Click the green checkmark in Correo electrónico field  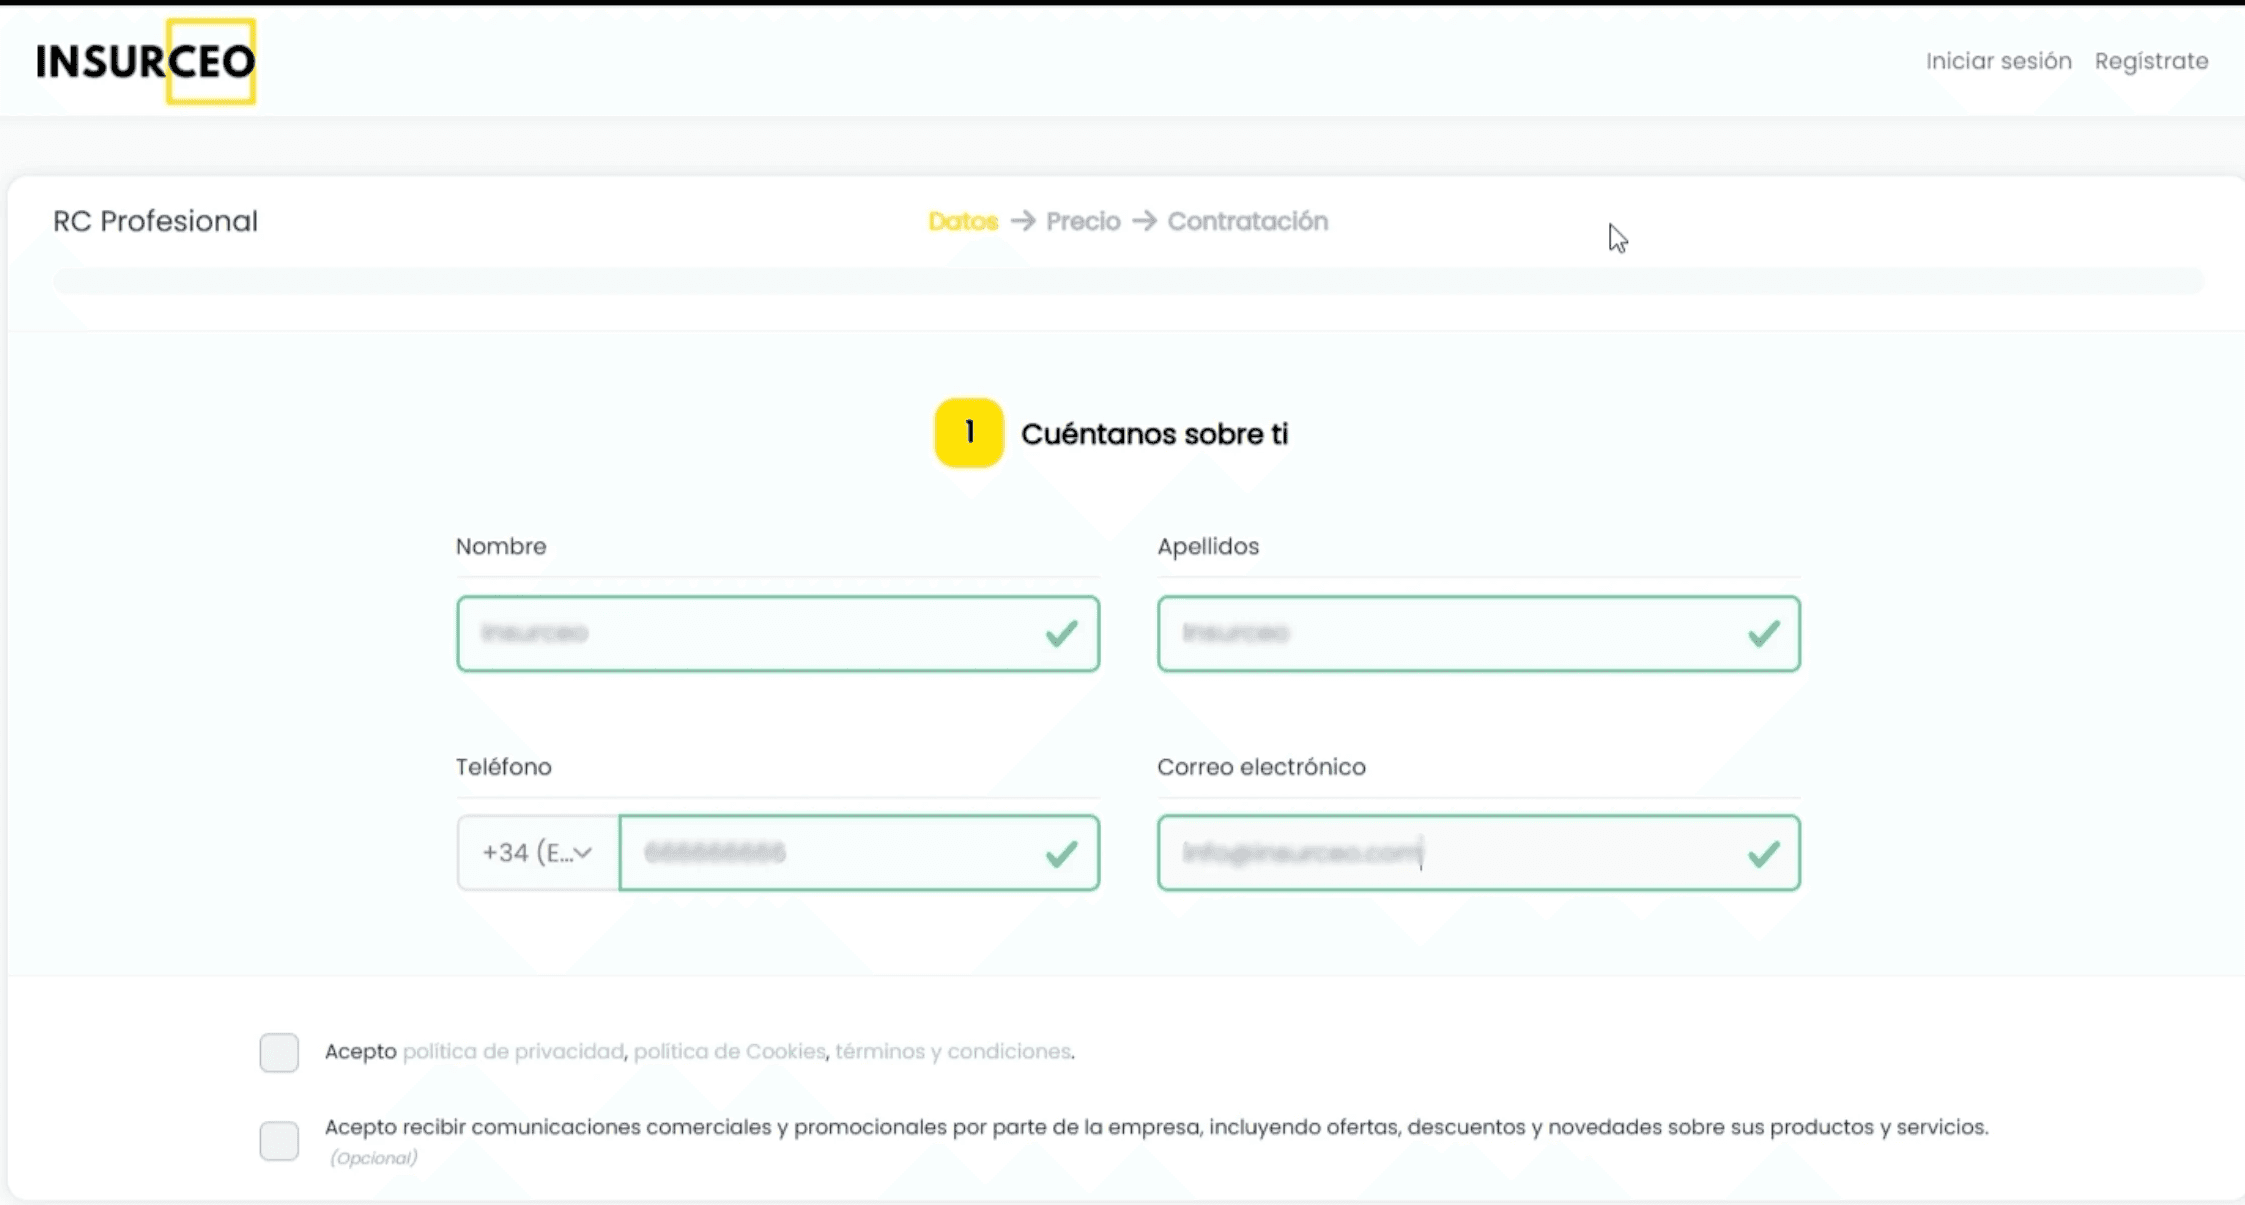(x=1763, y=854)
